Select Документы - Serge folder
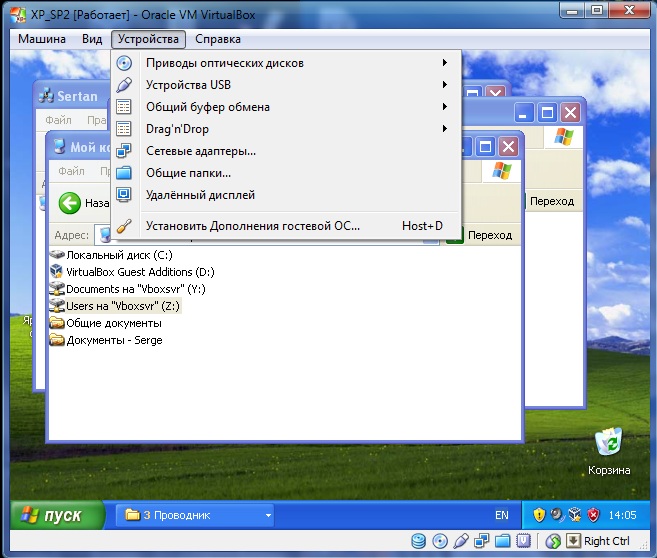The width and height of the screenshot is (657, 558). point(106,340)
